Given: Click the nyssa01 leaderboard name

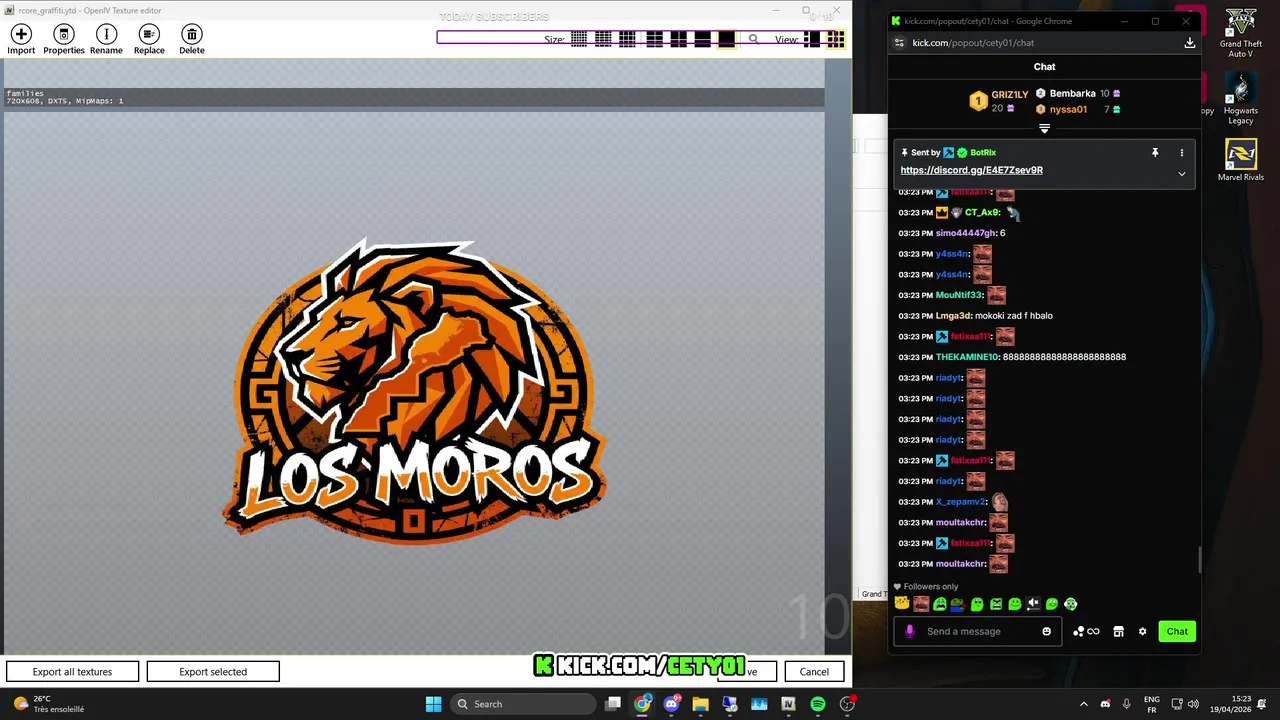Looking at the screenshot, I should [x=1068, y=109].
